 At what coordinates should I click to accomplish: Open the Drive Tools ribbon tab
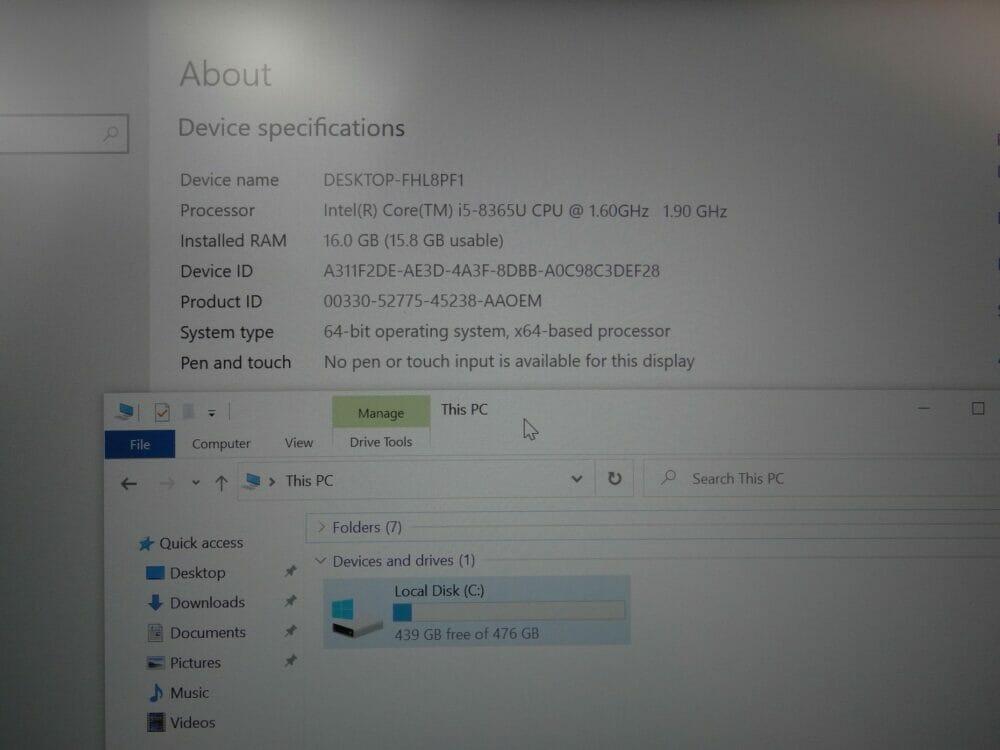[381, 441]
